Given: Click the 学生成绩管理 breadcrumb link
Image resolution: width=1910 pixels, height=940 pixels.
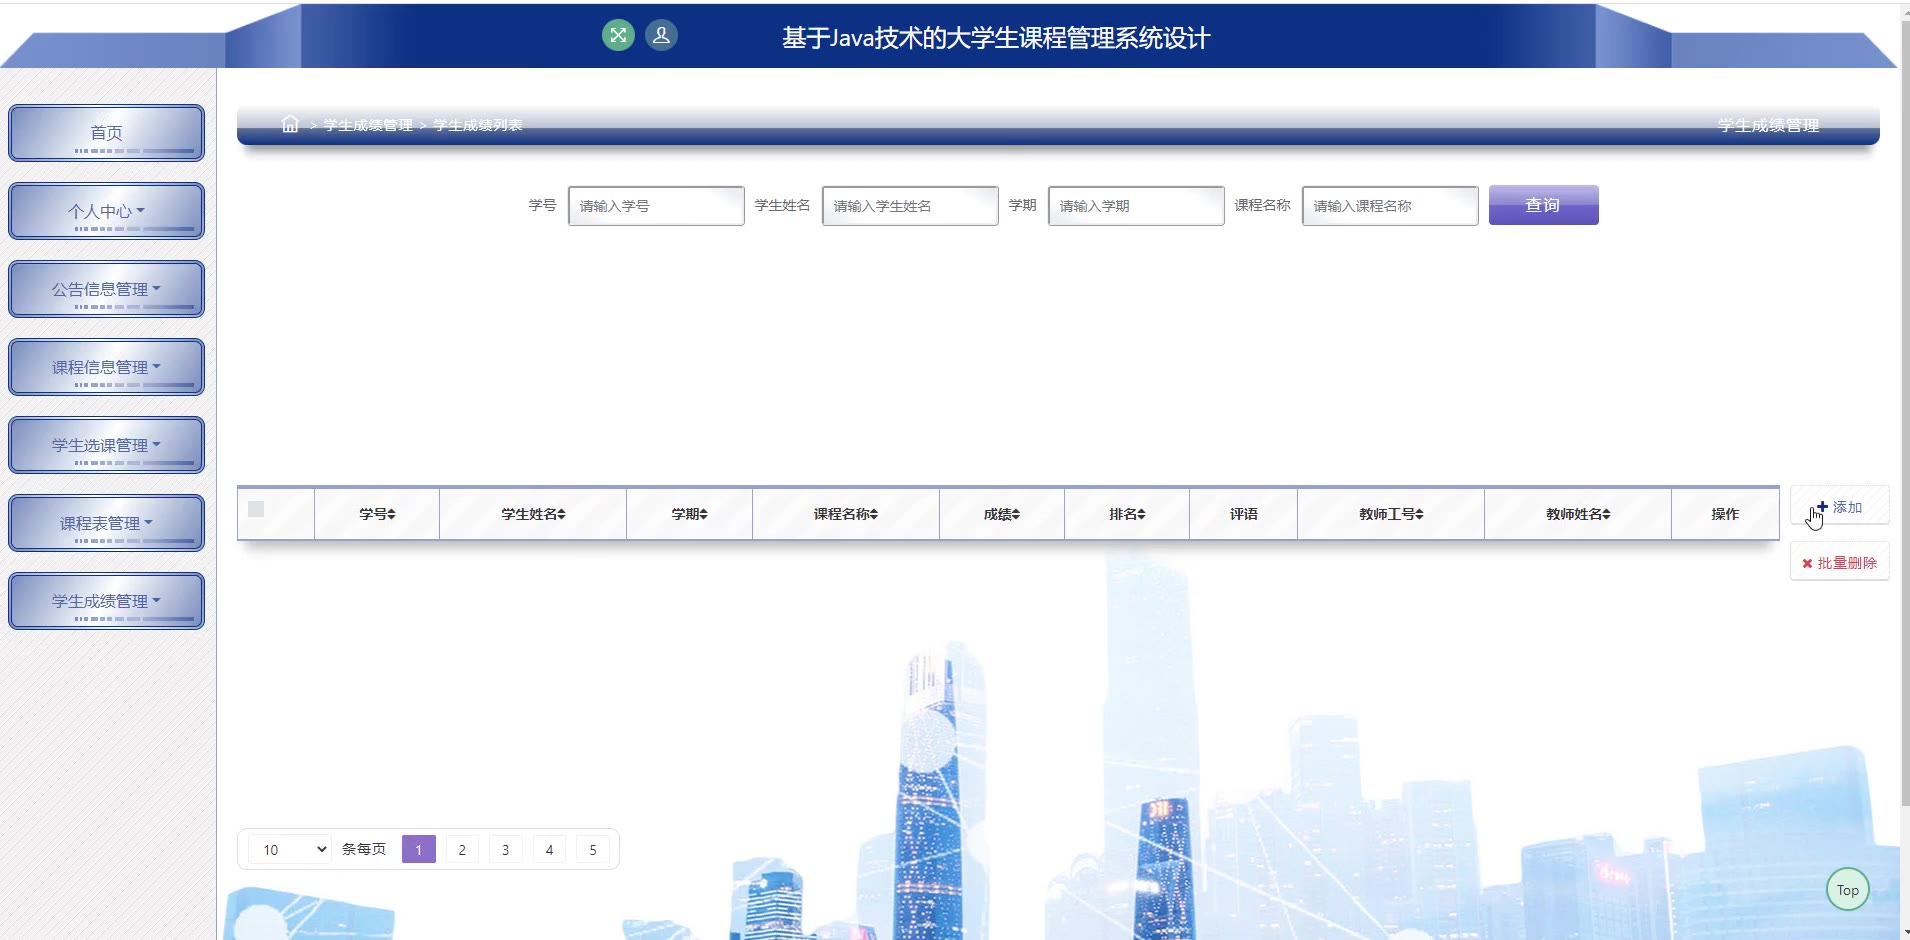Looking at the screenshot, I should 368,125.
